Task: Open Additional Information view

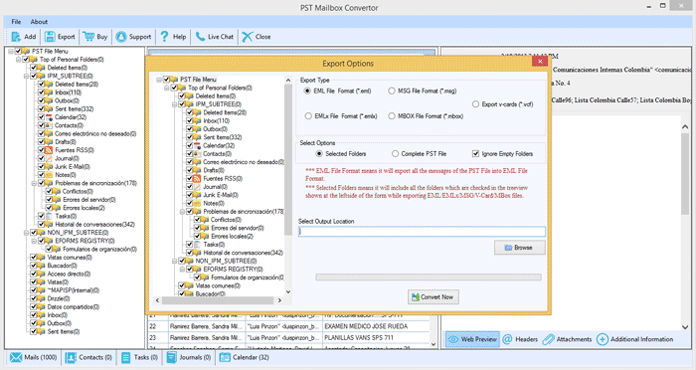Action: [x=635, y=339]
